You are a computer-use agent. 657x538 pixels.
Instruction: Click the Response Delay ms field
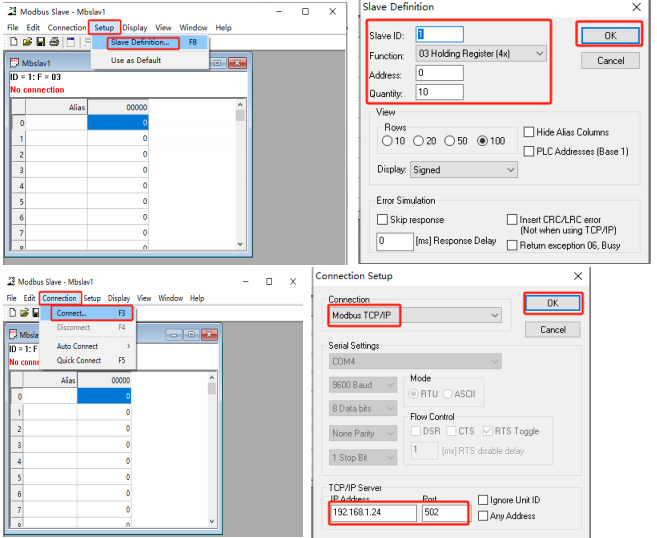pos(395,241)
